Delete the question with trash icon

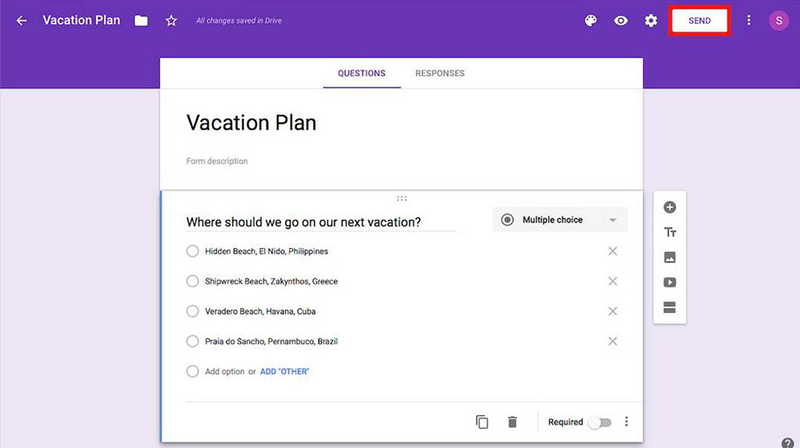[x=512, y=422]
